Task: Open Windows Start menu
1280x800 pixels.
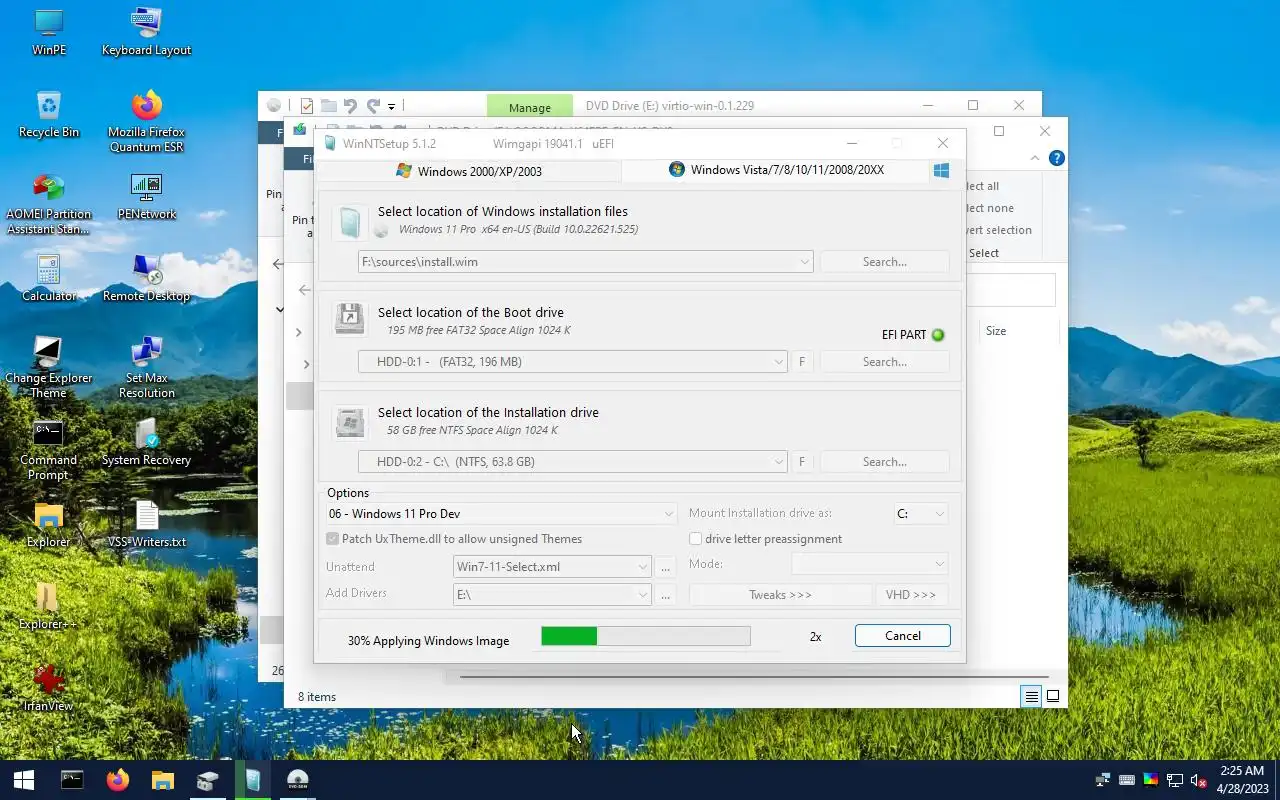Action: pyautogui.click(x=24, y=780)
